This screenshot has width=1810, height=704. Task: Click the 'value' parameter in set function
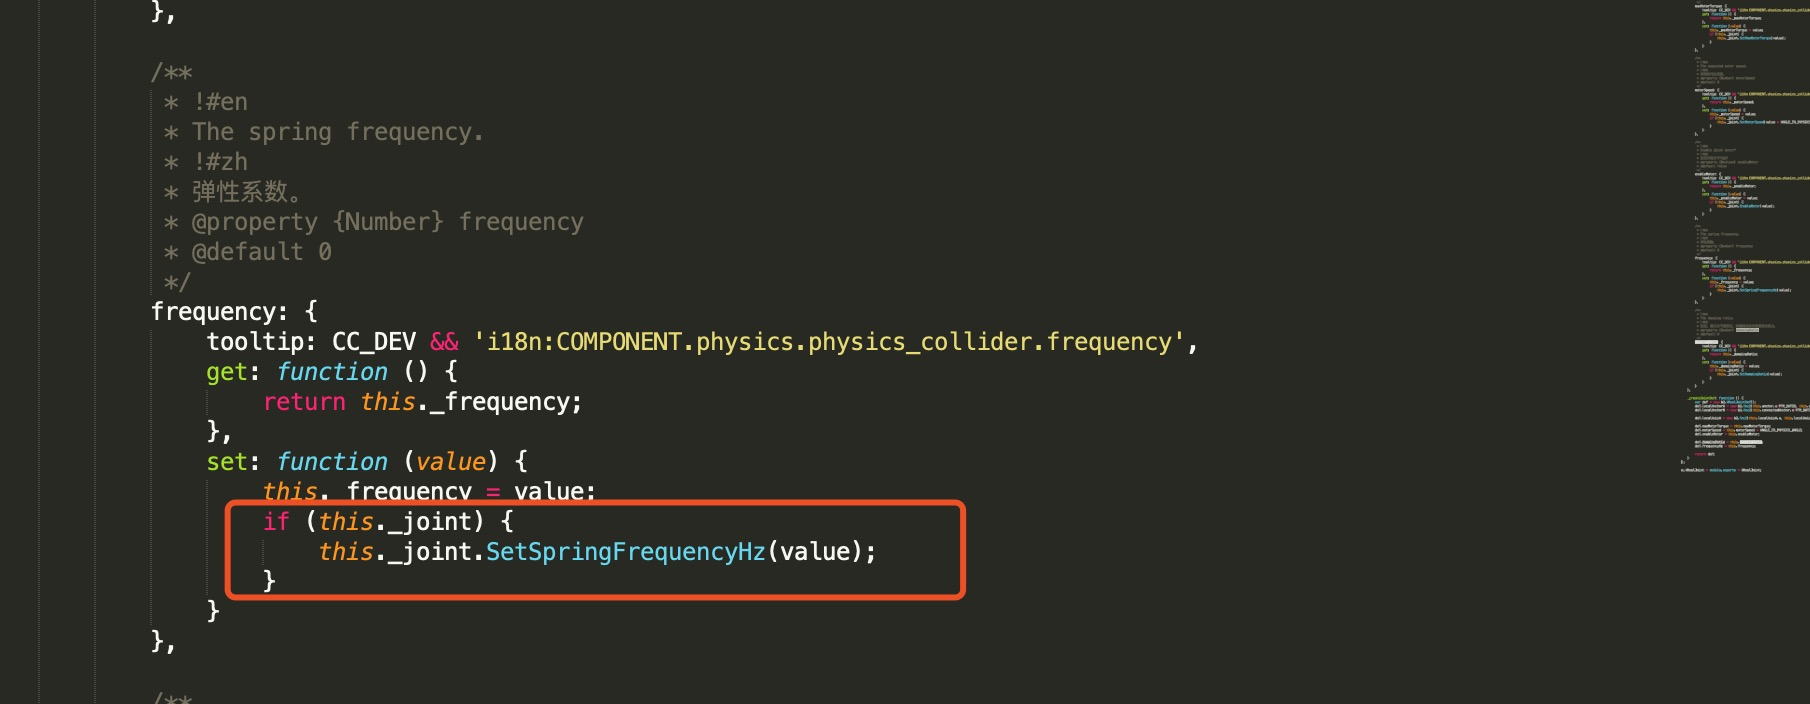450,462
